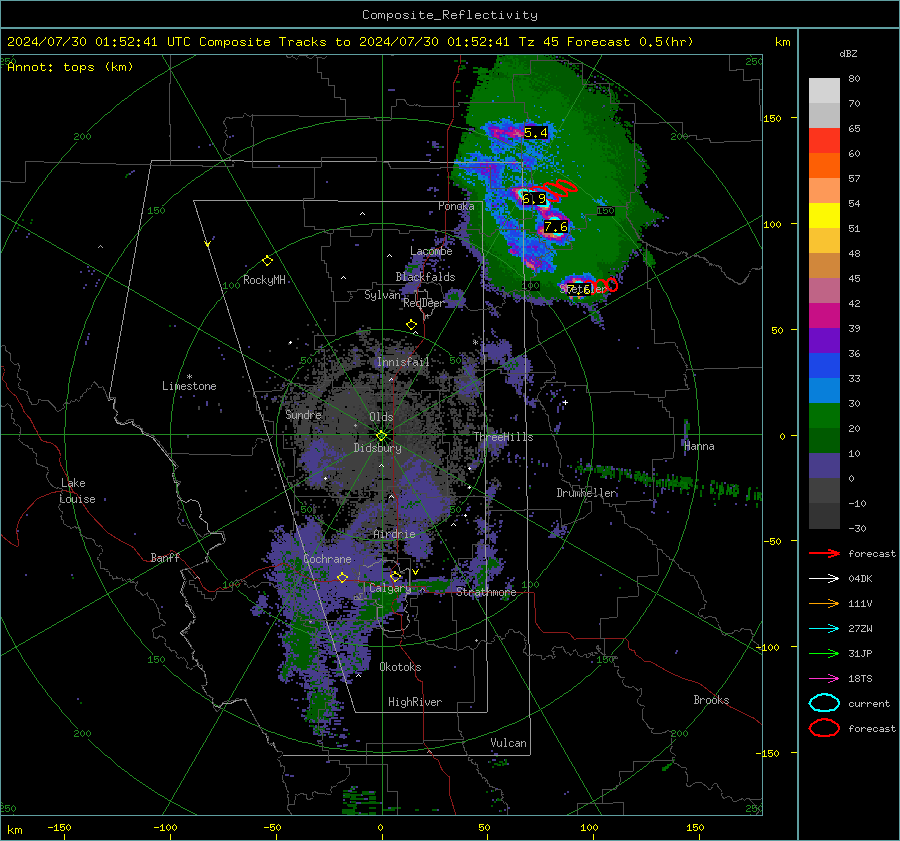Click the Olds town label

click(x=381, y=417)
